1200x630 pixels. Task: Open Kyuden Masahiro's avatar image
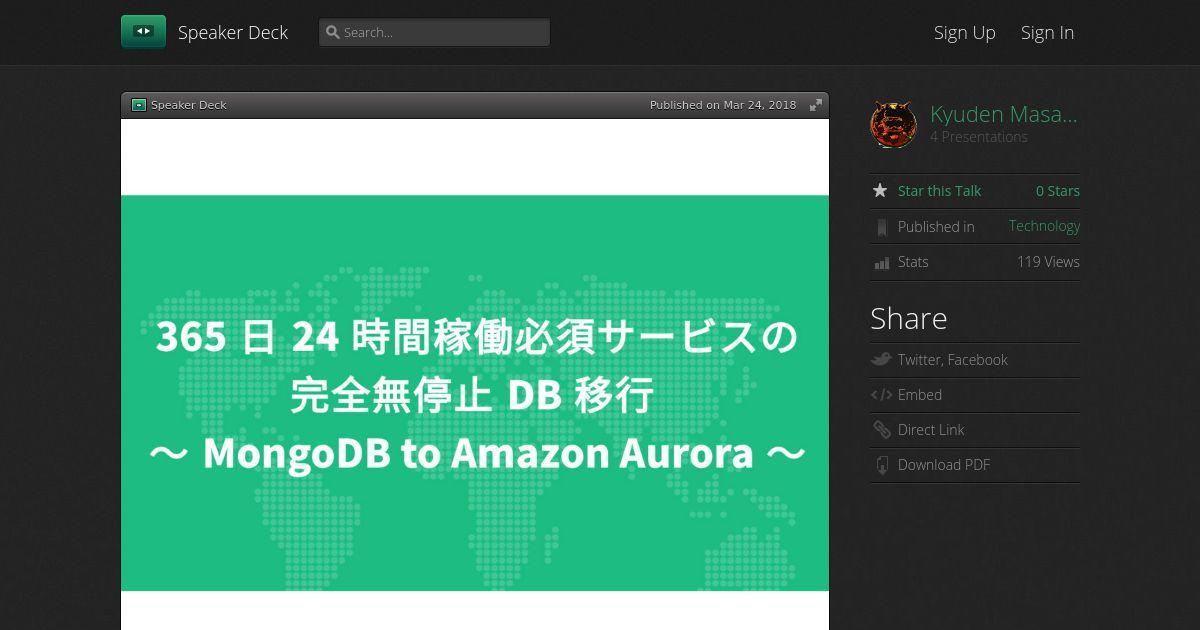click(893, 125)
